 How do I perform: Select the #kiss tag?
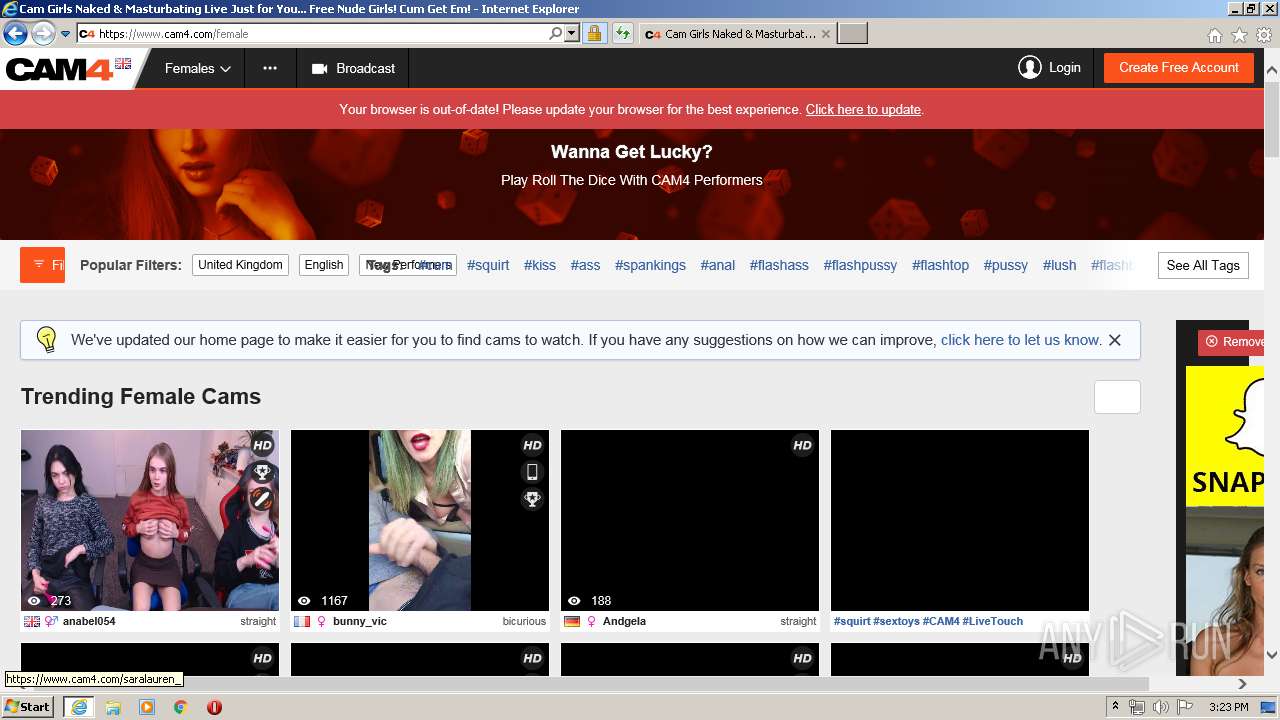pyautogui.click(x=540, y=265)
